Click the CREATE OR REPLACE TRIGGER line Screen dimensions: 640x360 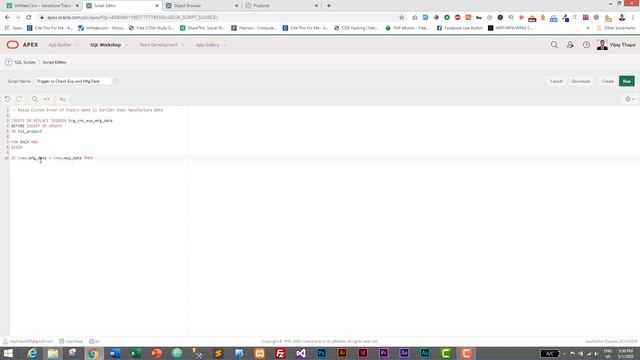tap(62, 121)
